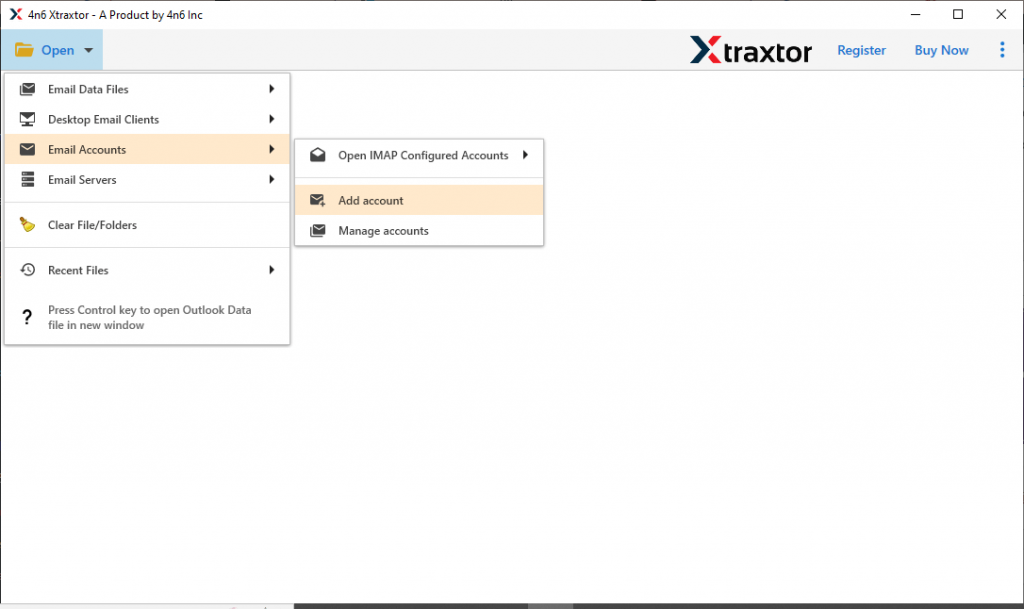
Task: Click the Manage accounts envelope icon
Action: [318, 231]
